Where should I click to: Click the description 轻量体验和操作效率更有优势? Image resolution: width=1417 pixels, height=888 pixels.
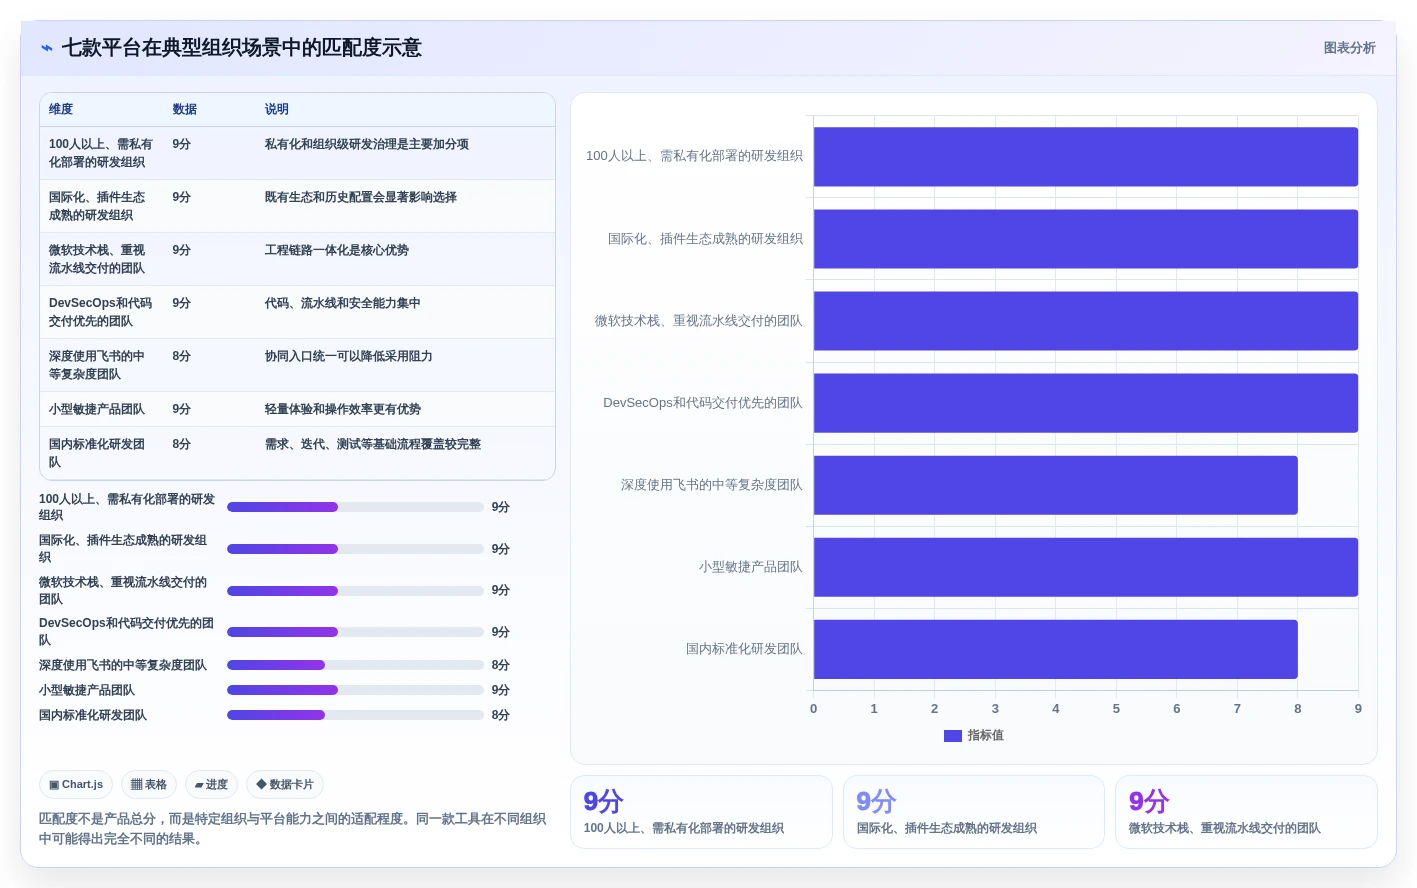point(343,409)
